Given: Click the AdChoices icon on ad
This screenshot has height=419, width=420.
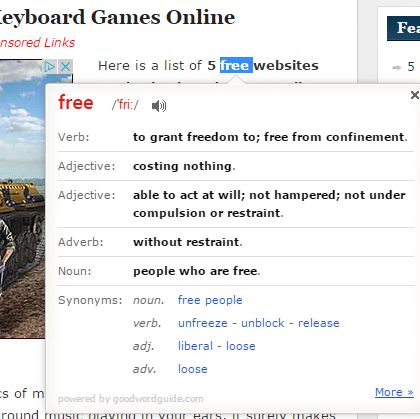Looking at the screenshot, I should coord(49,67).
